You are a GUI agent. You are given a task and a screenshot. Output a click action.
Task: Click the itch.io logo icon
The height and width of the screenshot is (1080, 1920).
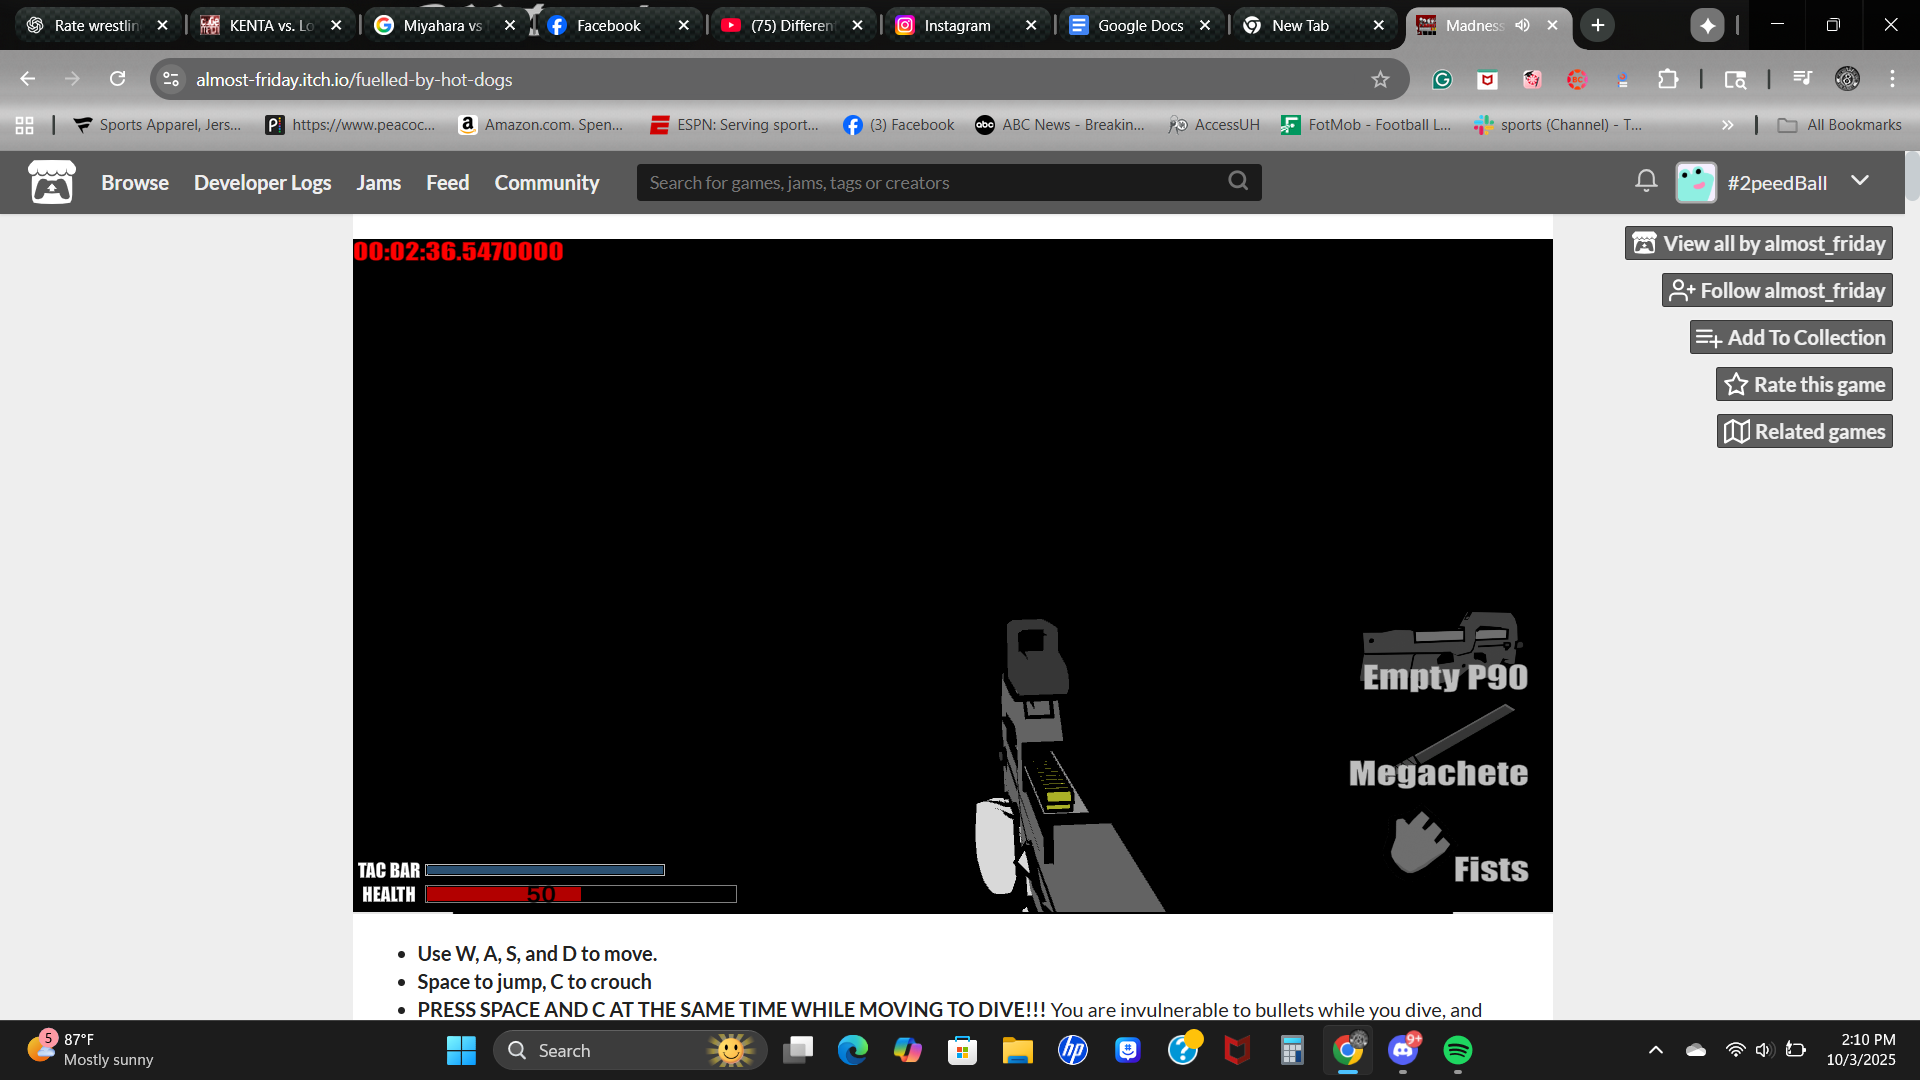(51, 183)
